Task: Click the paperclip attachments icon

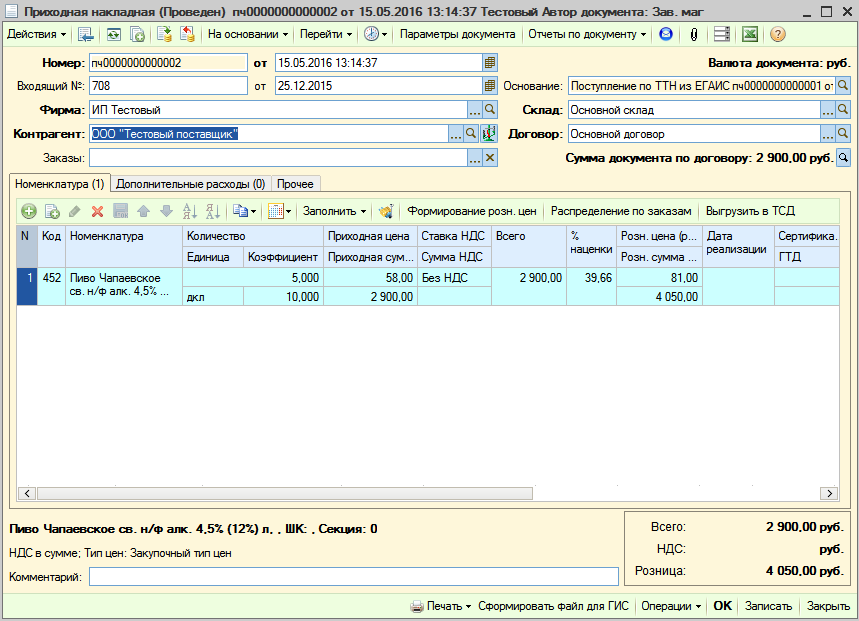Action: (x=693, y=34)
